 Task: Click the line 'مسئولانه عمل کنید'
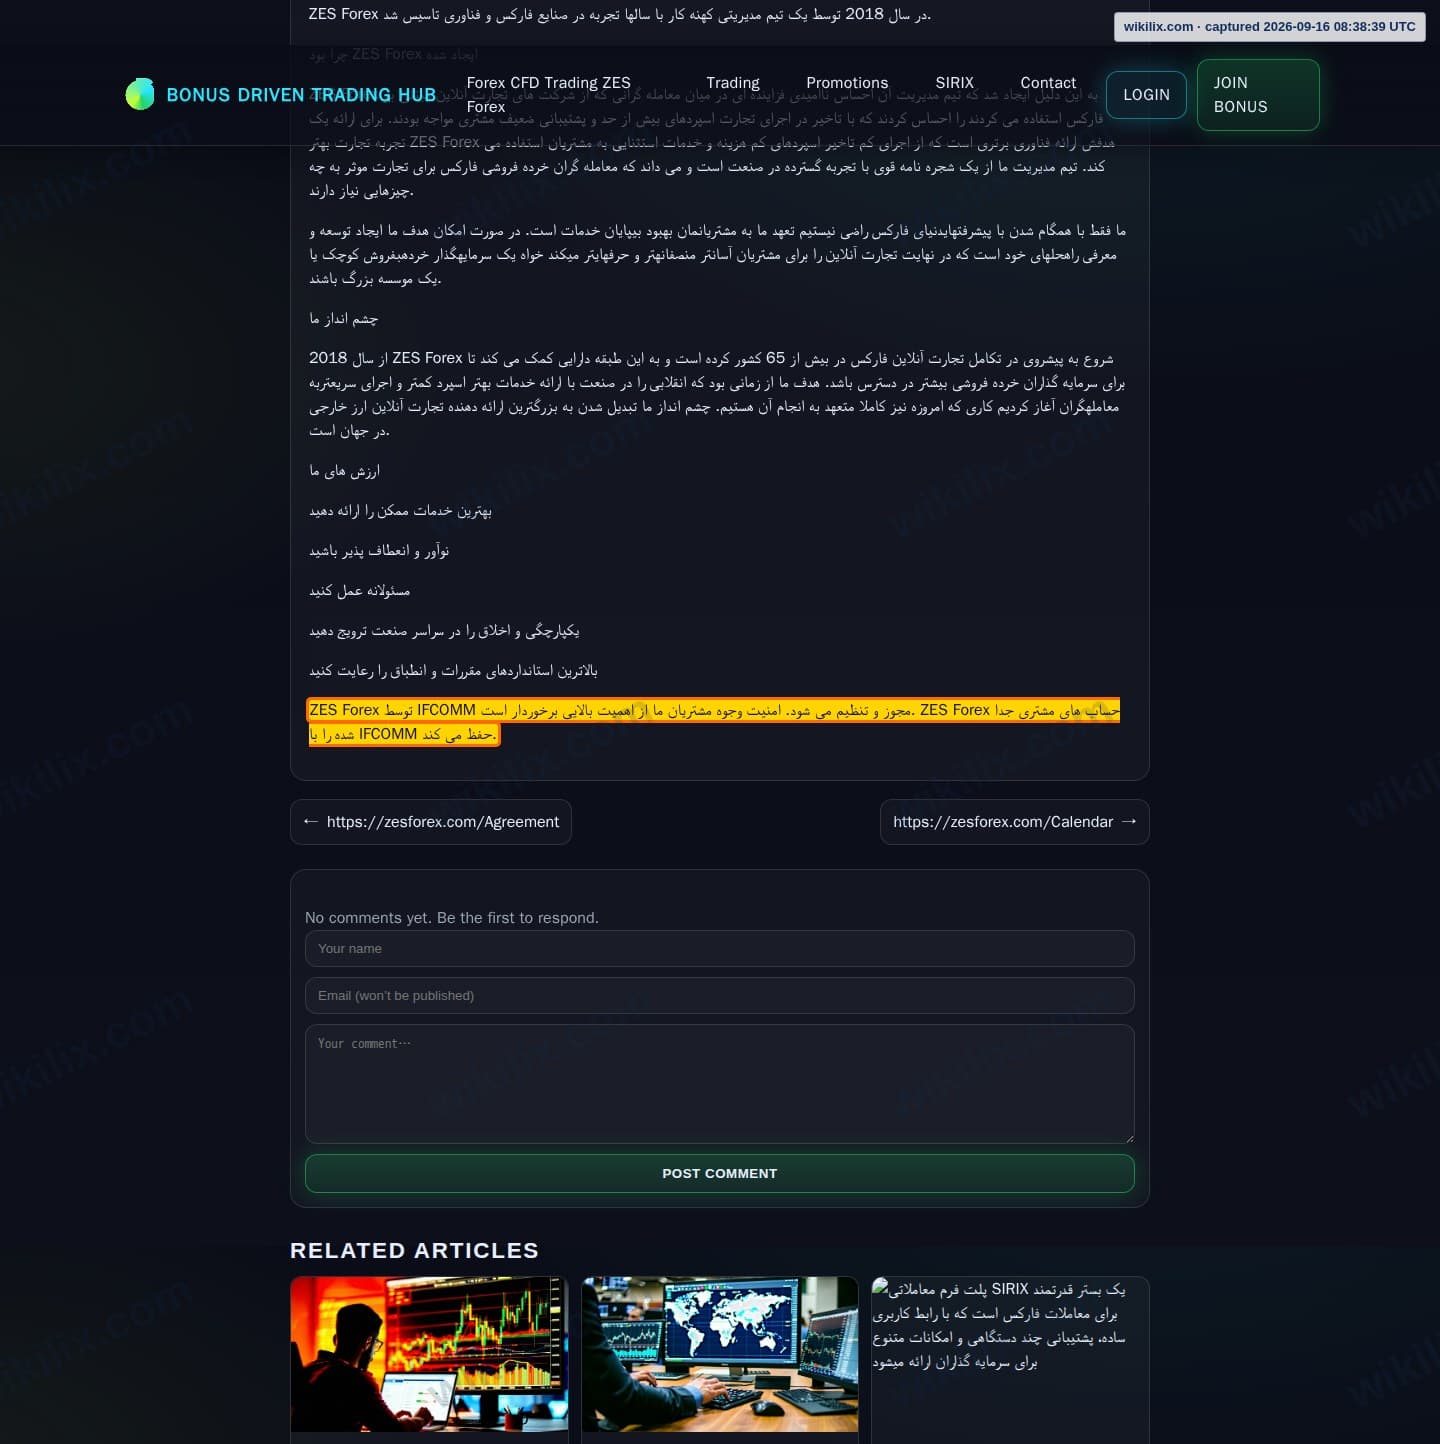click(360, 591)
